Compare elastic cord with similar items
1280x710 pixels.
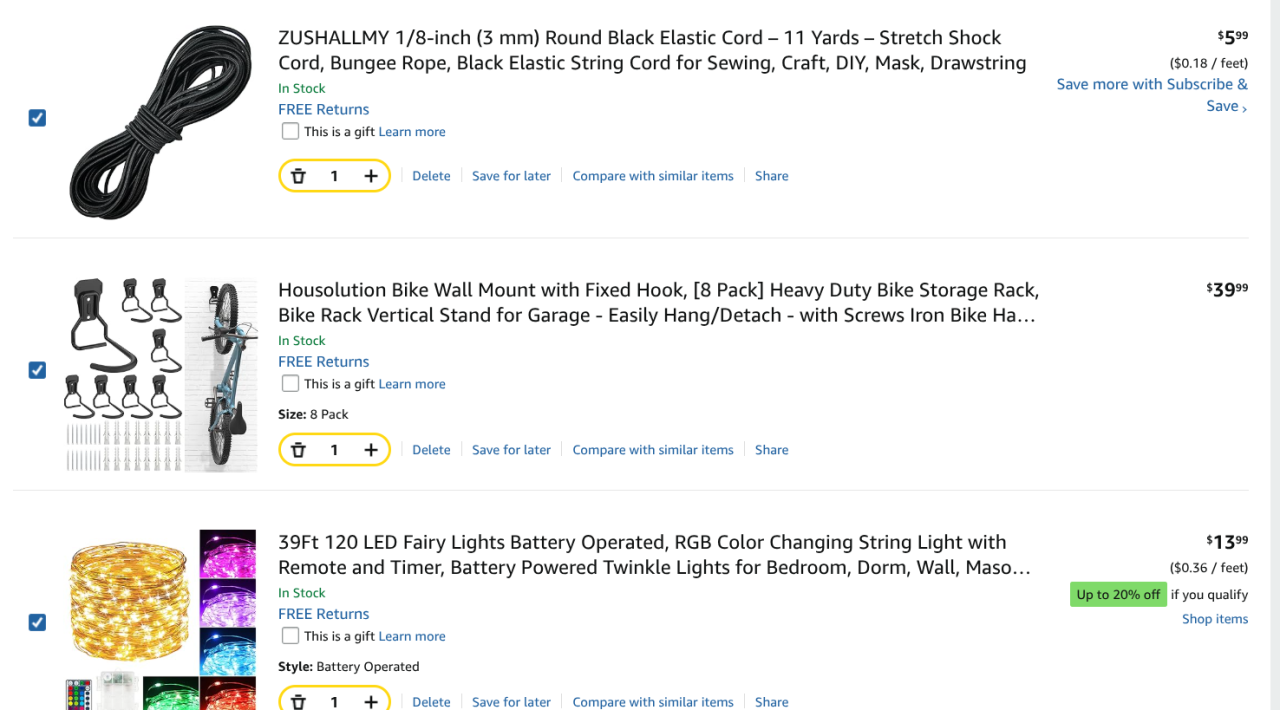coord(653,176)
